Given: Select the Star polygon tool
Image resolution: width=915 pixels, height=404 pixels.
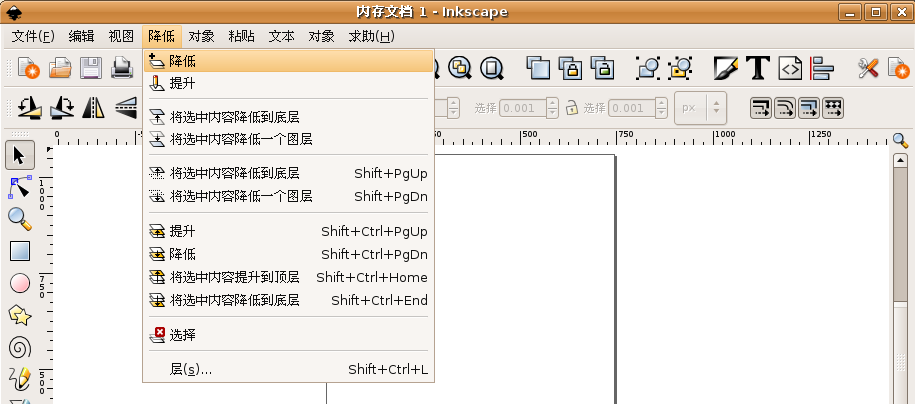Looking at the screenshot, I should tap(19, 316).
